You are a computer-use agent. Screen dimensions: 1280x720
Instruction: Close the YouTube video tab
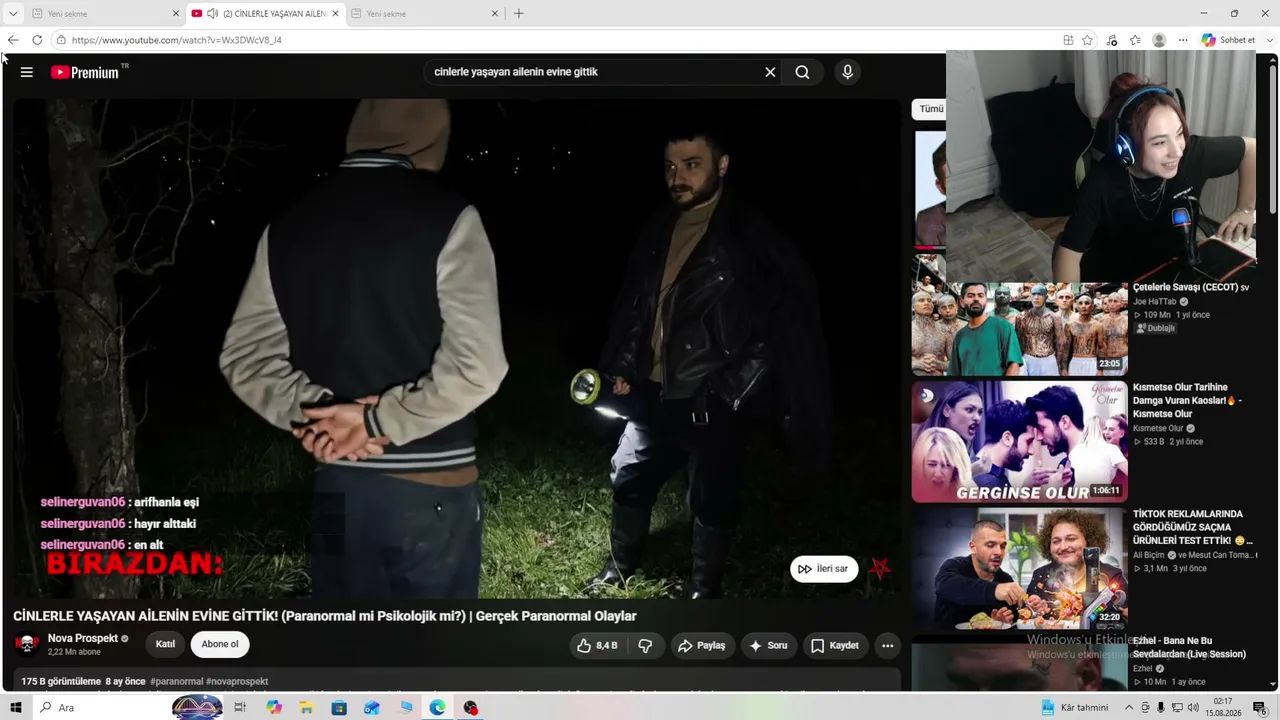[x=335, y=14]
